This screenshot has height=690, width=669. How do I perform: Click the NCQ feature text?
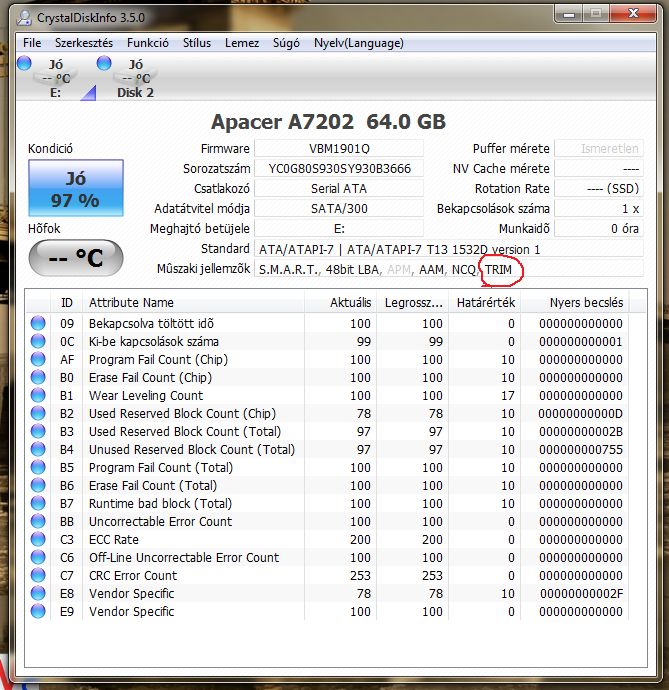click(x=463, y=269)
